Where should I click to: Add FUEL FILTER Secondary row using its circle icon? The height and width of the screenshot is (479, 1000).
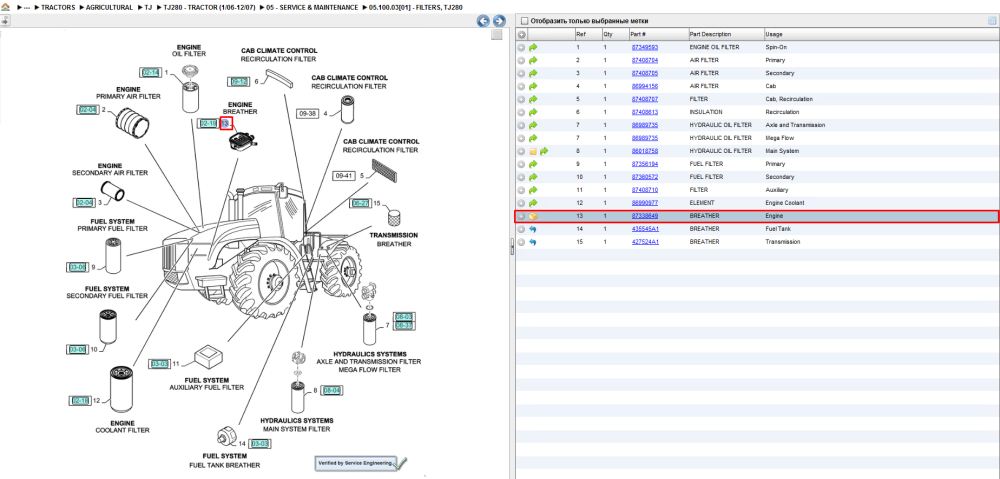coord(522,177)
